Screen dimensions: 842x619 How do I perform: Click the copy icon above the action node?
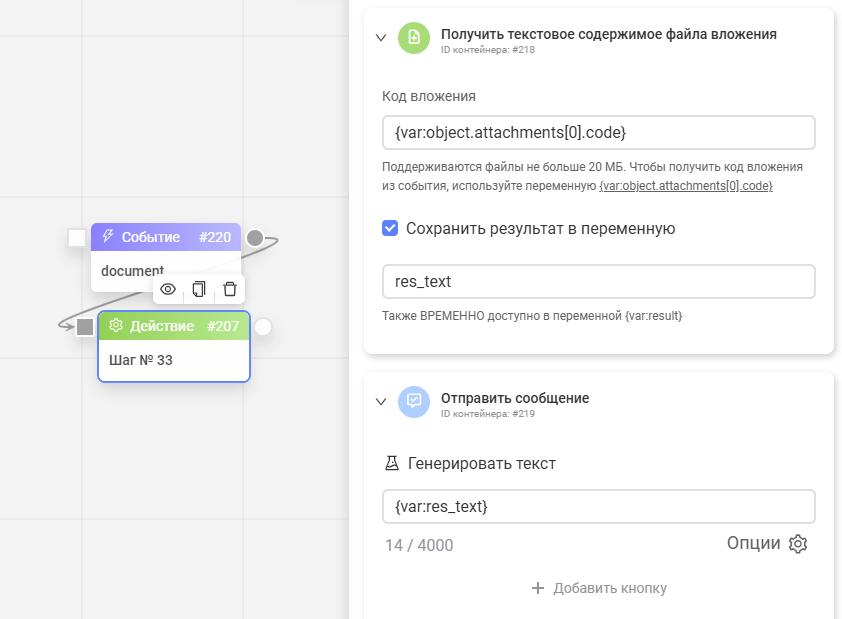click(199, 289)
